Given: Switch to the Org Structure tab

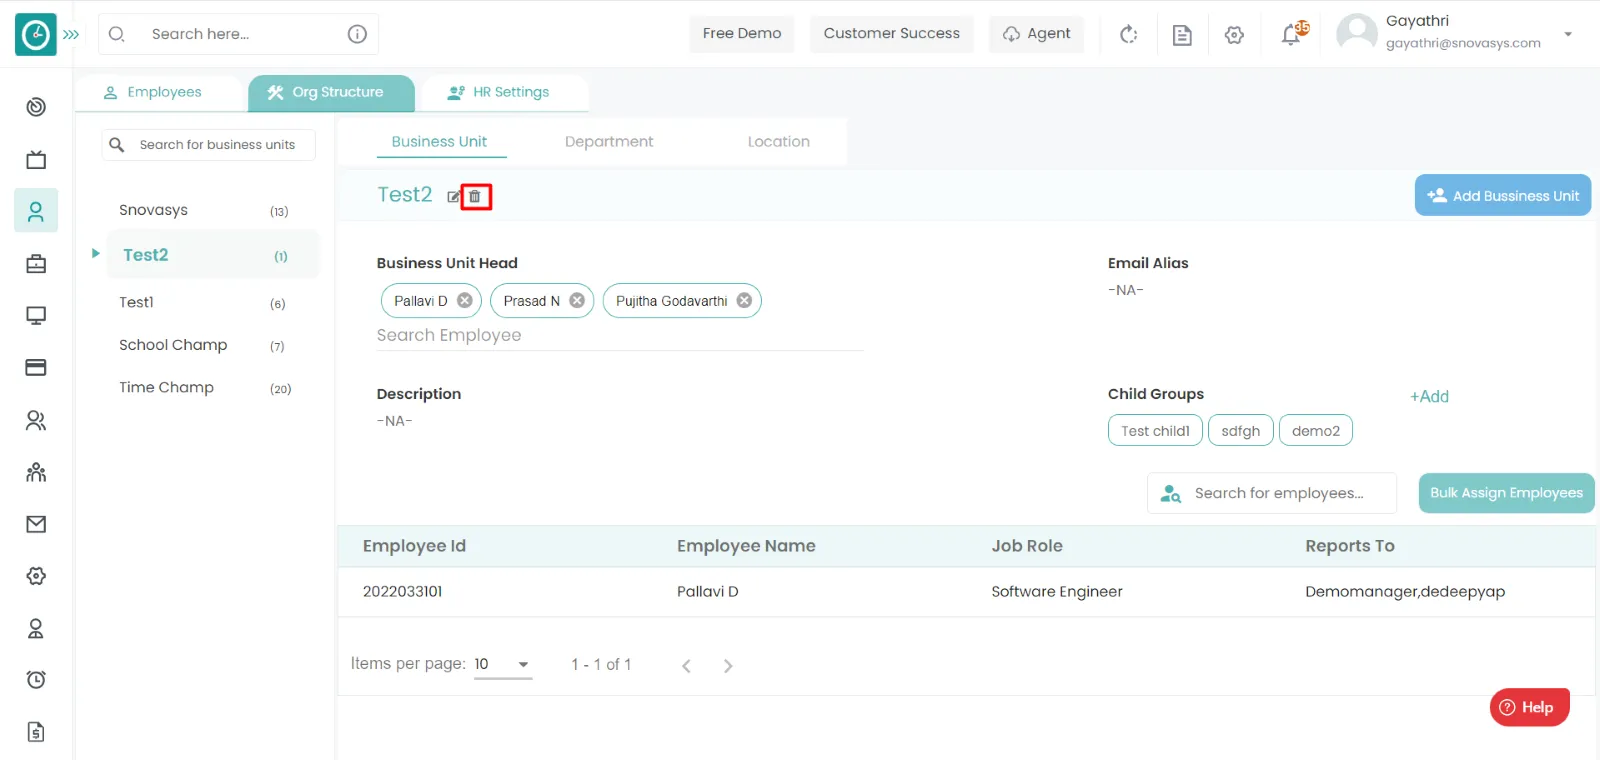Looking at the screenshot, I should 331,92.
